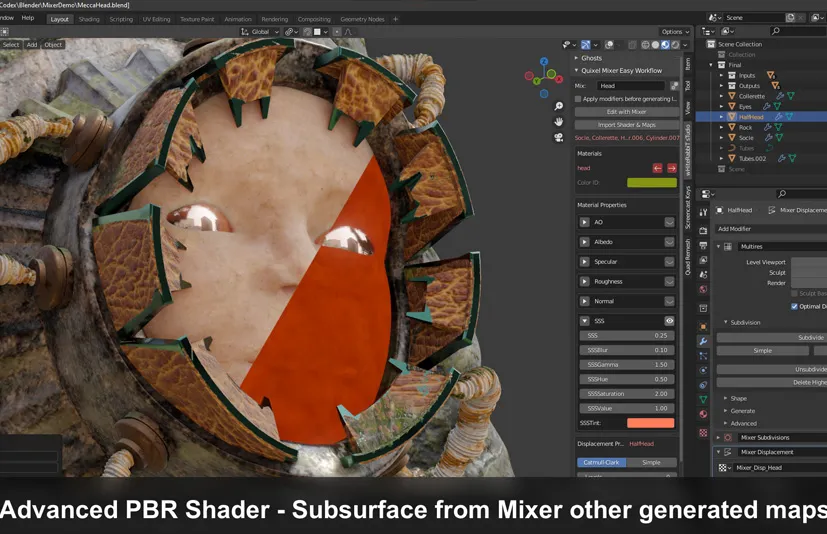Viewport: 827px width, 534px height.
Task: Click the Color ID green swatch
Action: pyautogui.click(x=652, y=183)
